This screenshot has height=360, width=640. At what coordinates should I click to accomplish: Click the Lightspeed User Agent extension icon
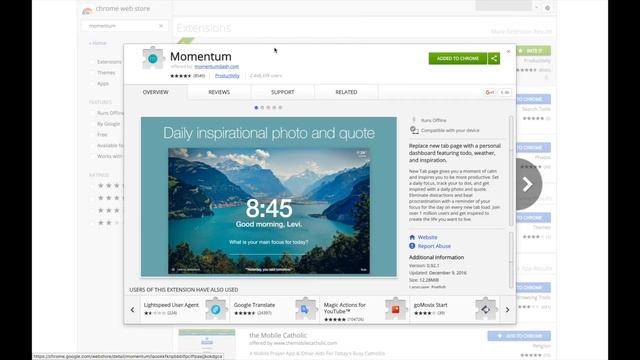point(216,309)
